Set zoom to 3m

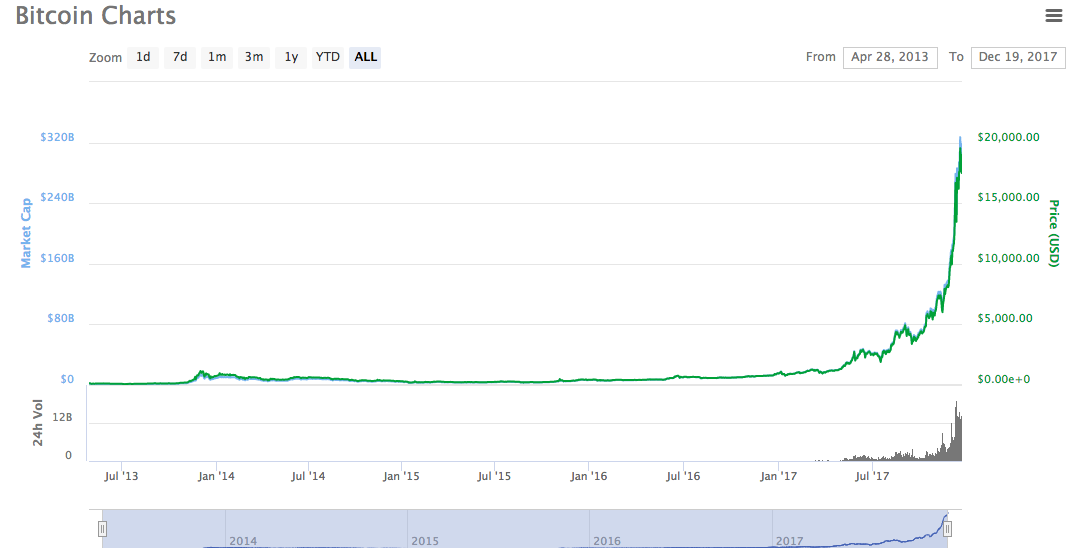(254, 57)
